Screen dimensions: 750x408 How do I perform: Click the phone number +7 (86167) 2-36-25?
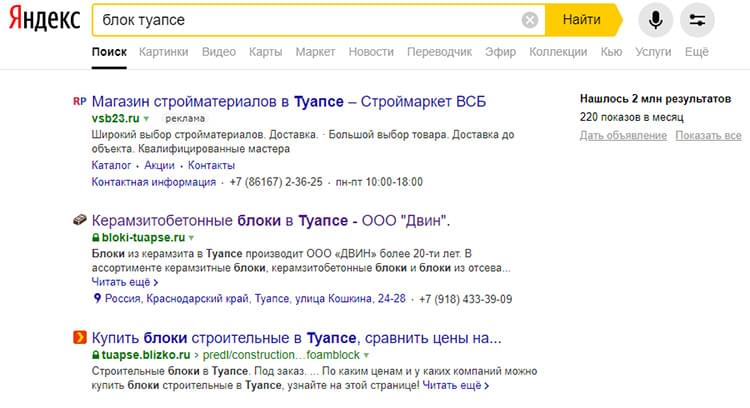[x=276, y=182]
